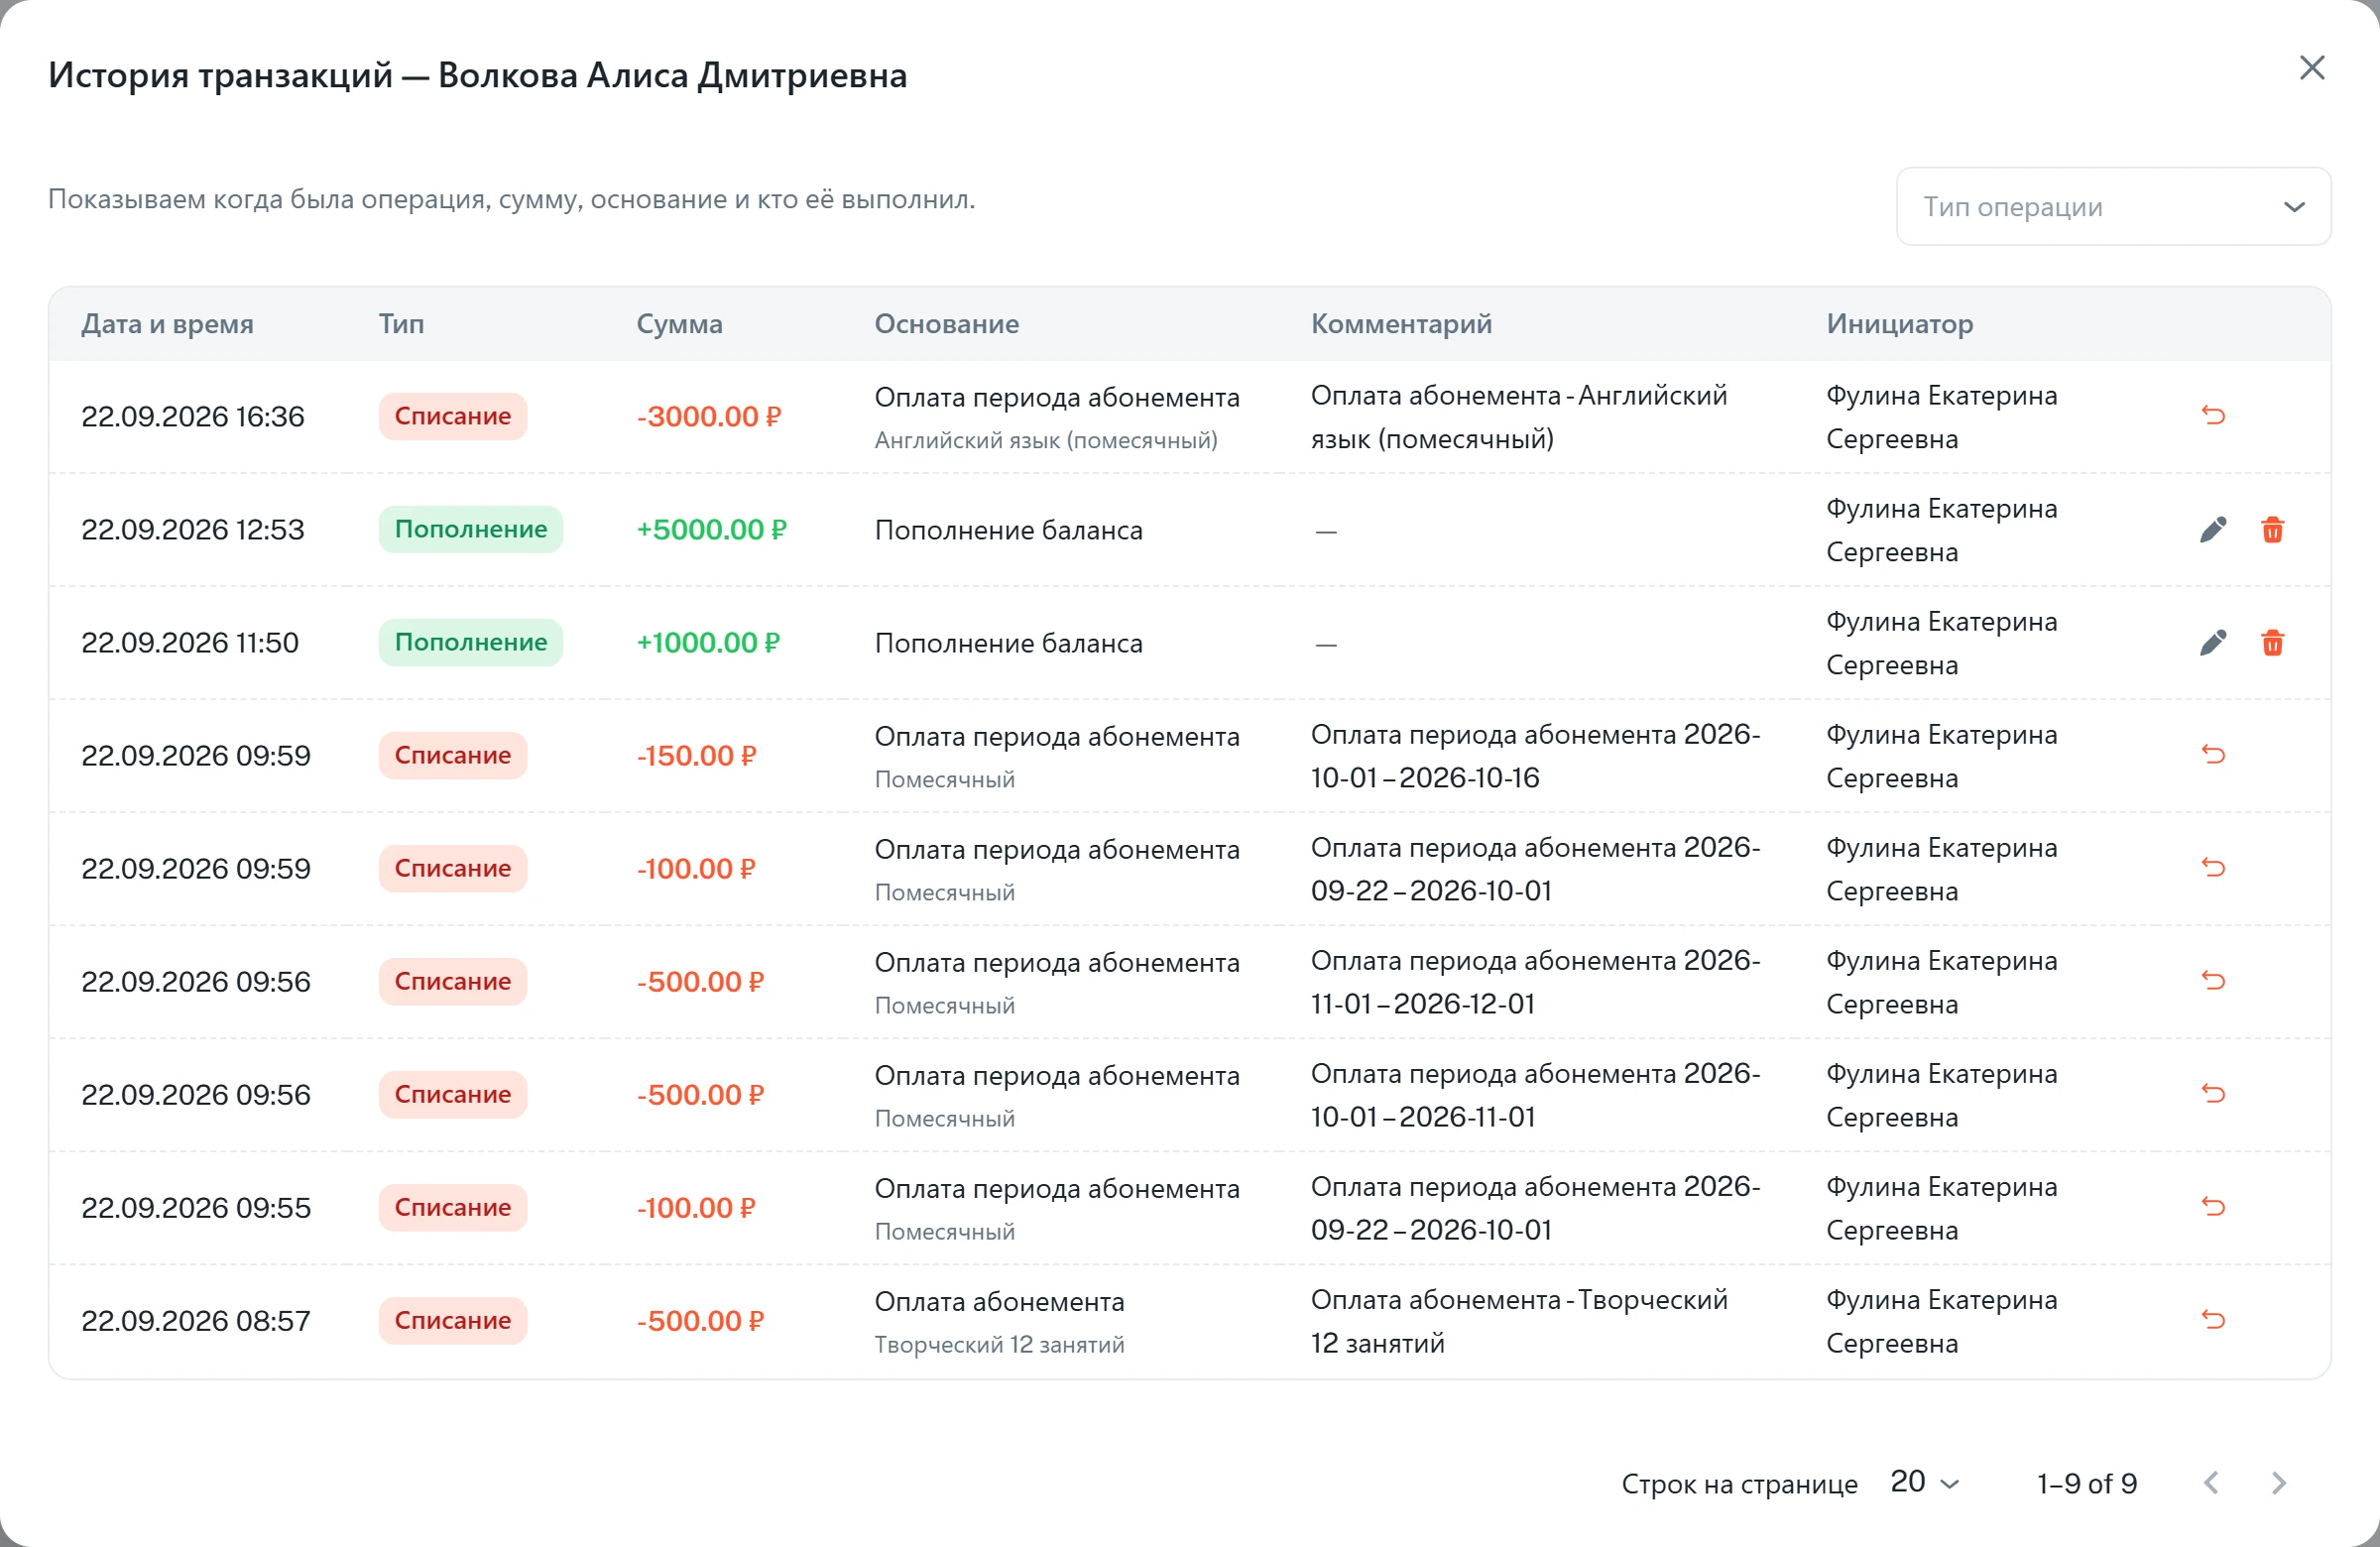Click the Списание badge at 16:36

(x=452, y=416)
